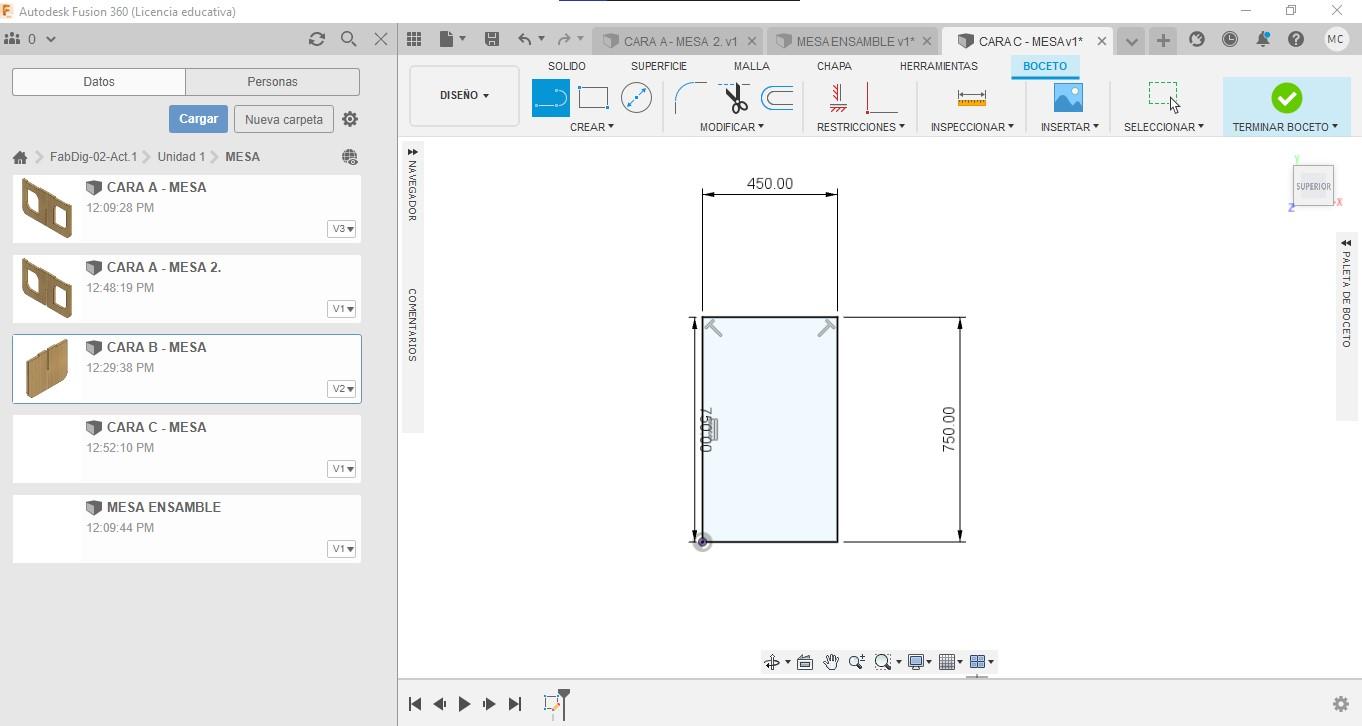Switch to the HERRAMIENTAS tab
Viewport: 1362px width, 726px height.
click(939, 66)
